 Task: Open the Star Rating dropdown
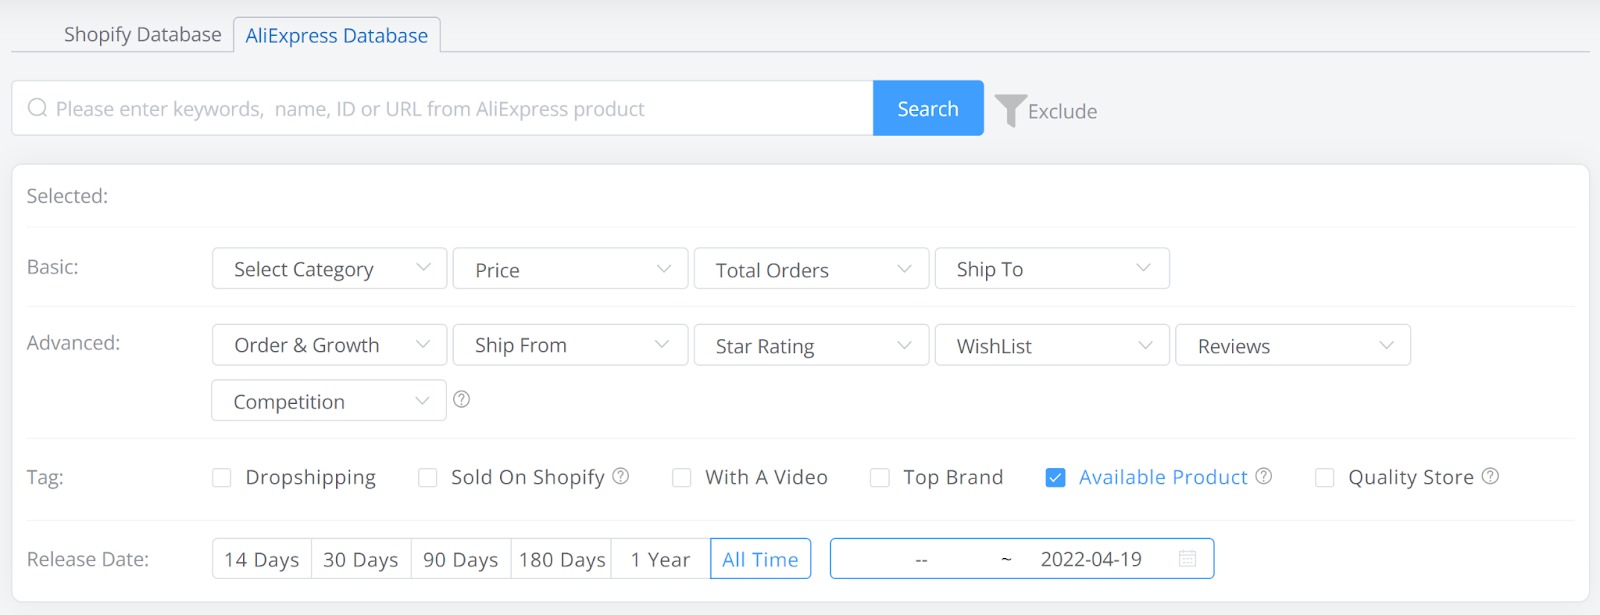tap(811, 346)
